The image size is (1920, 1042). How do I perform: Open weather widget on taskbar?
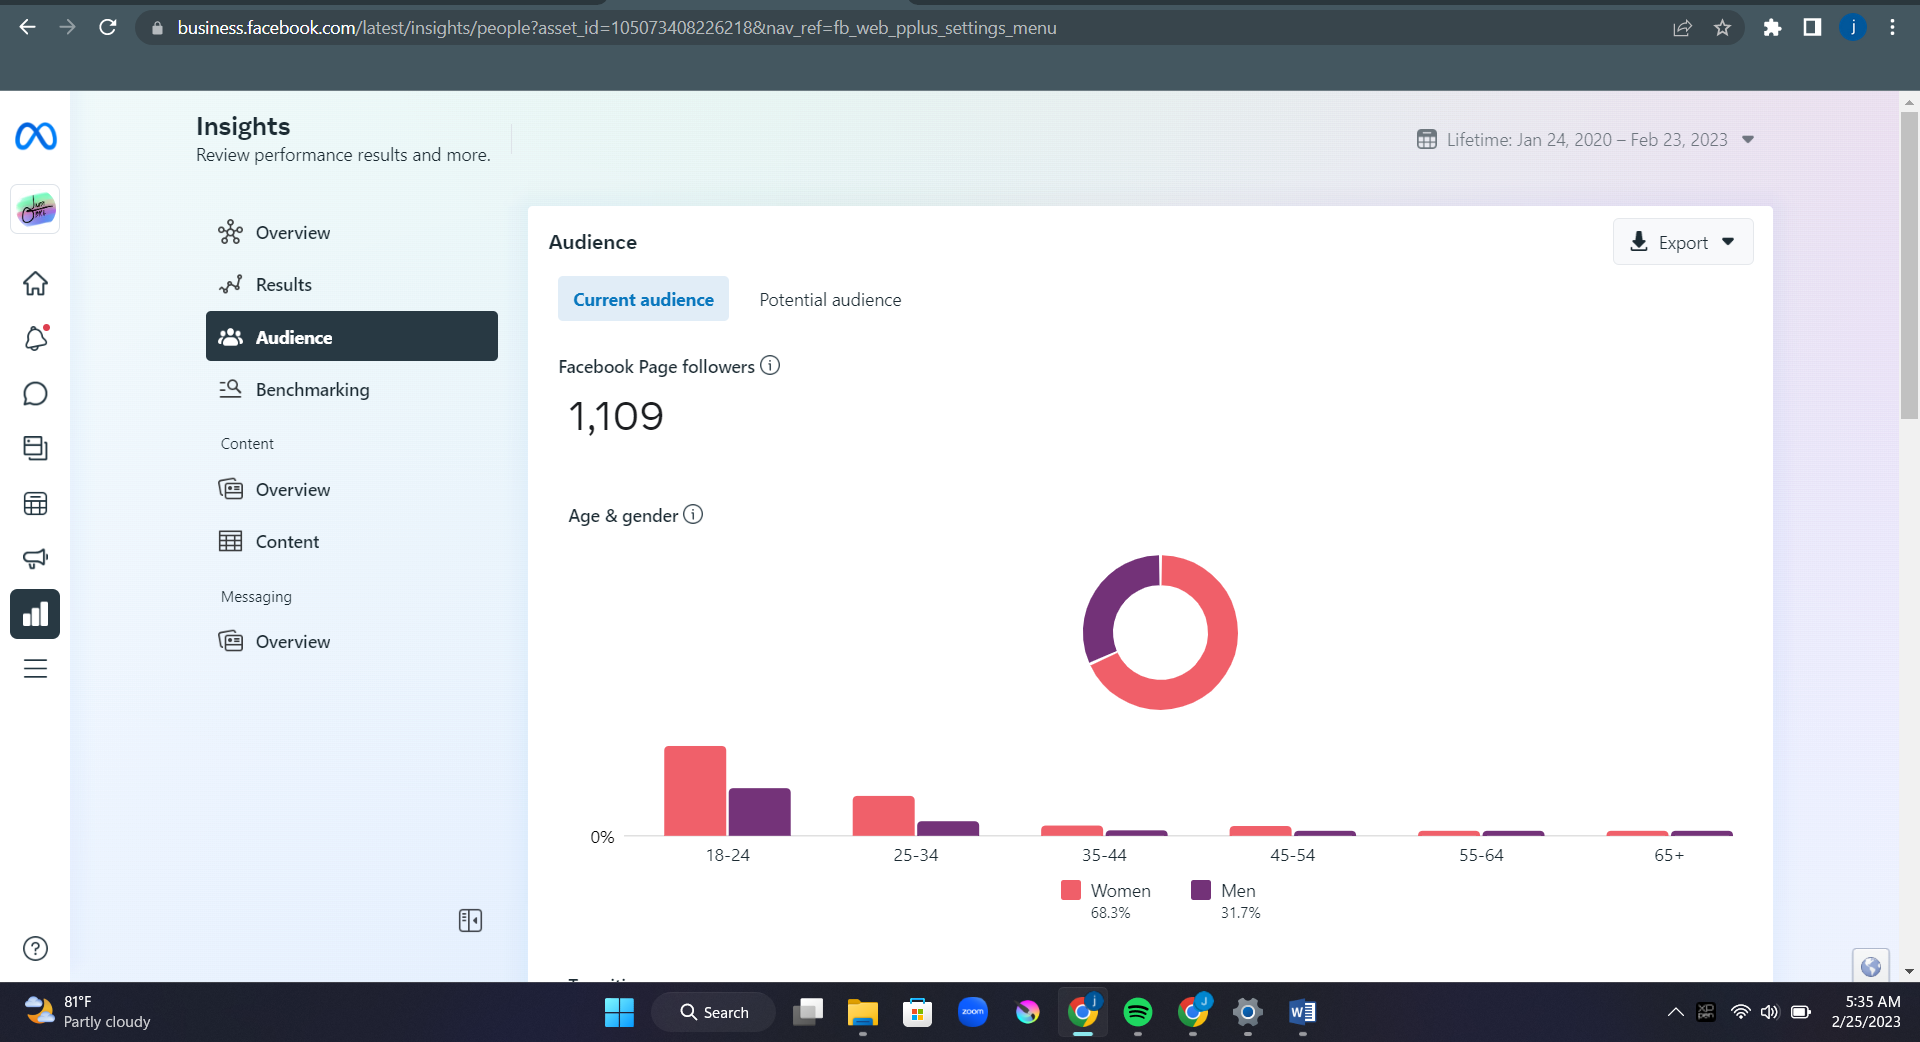(x=88, y=1011)
